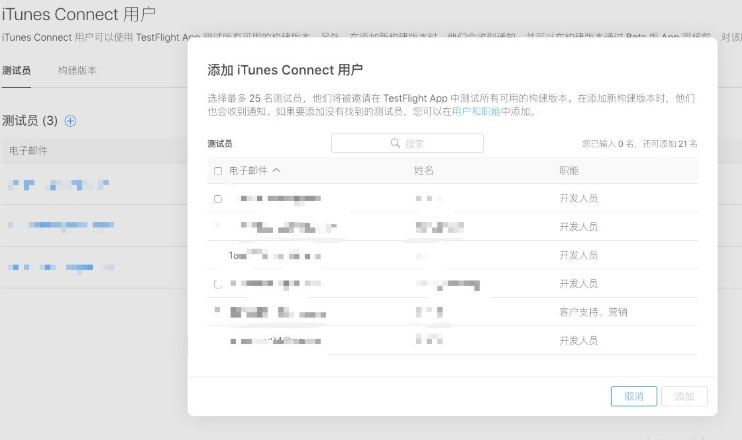
Task: Check the first row's checkbox in the dialog
Action: [218, 199]
